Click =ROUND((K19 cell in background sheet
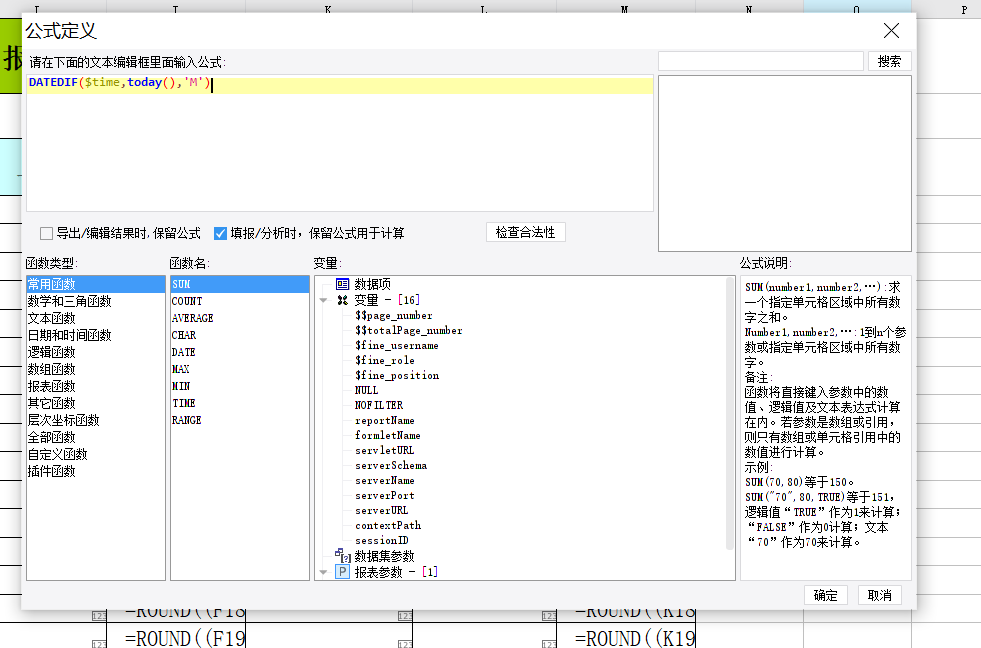The height and width of the screenshot is (648, 981). point(626,637)
